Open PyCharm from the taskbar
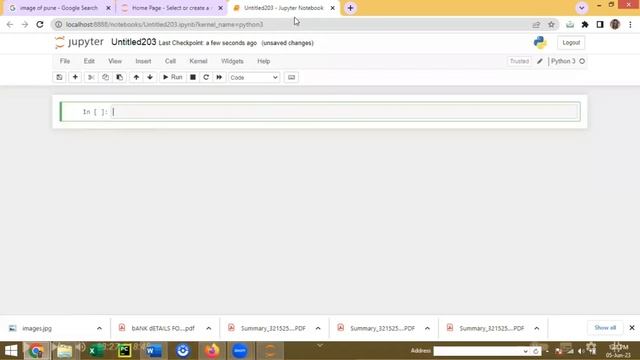640x360 pixels. click(x=124, y=351)
